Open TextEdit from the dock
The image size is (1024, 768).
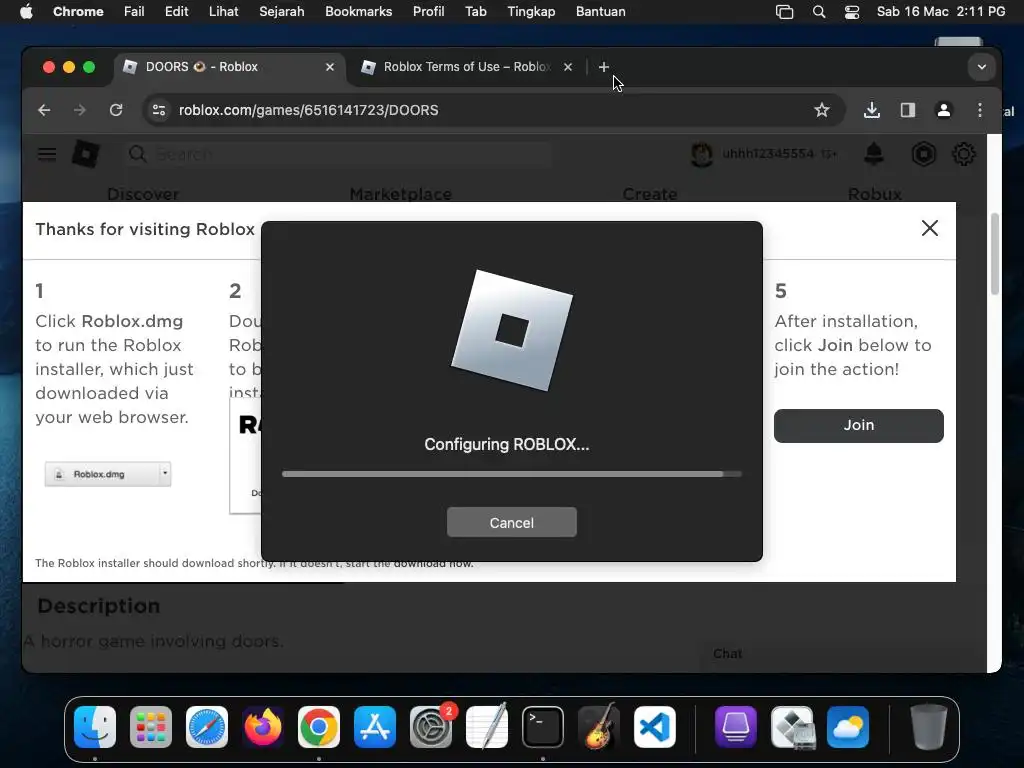(487, 727)
